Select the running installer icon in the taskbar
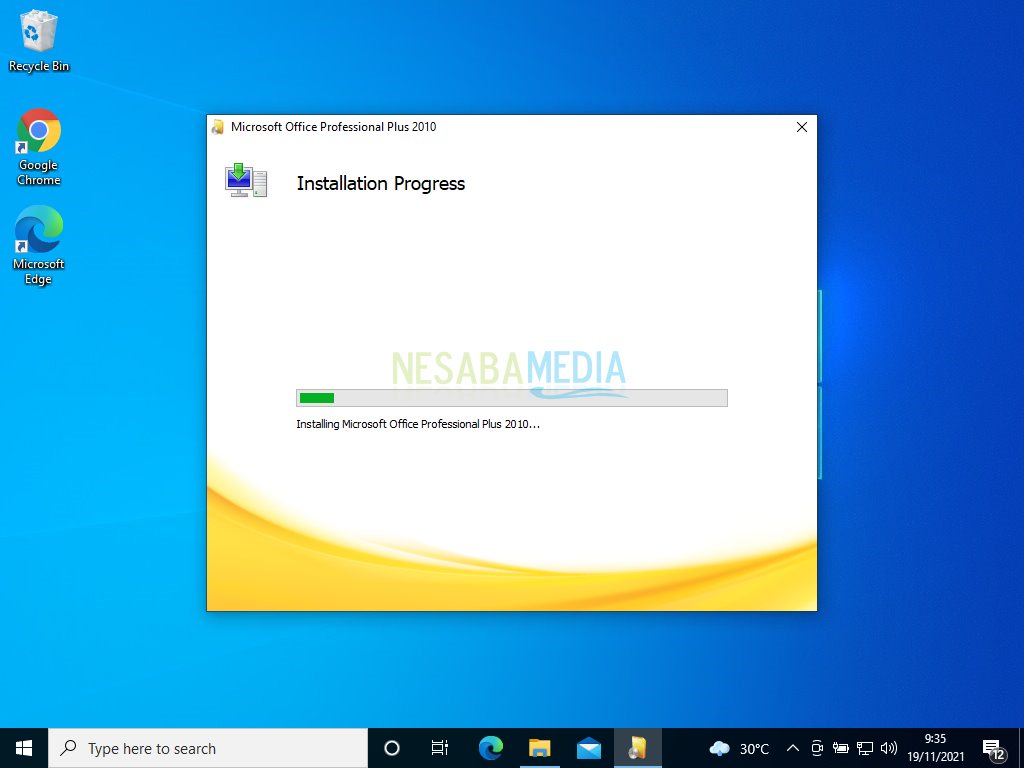The image size is (1024, 768). pyautogui.click(x=637, y=747)
